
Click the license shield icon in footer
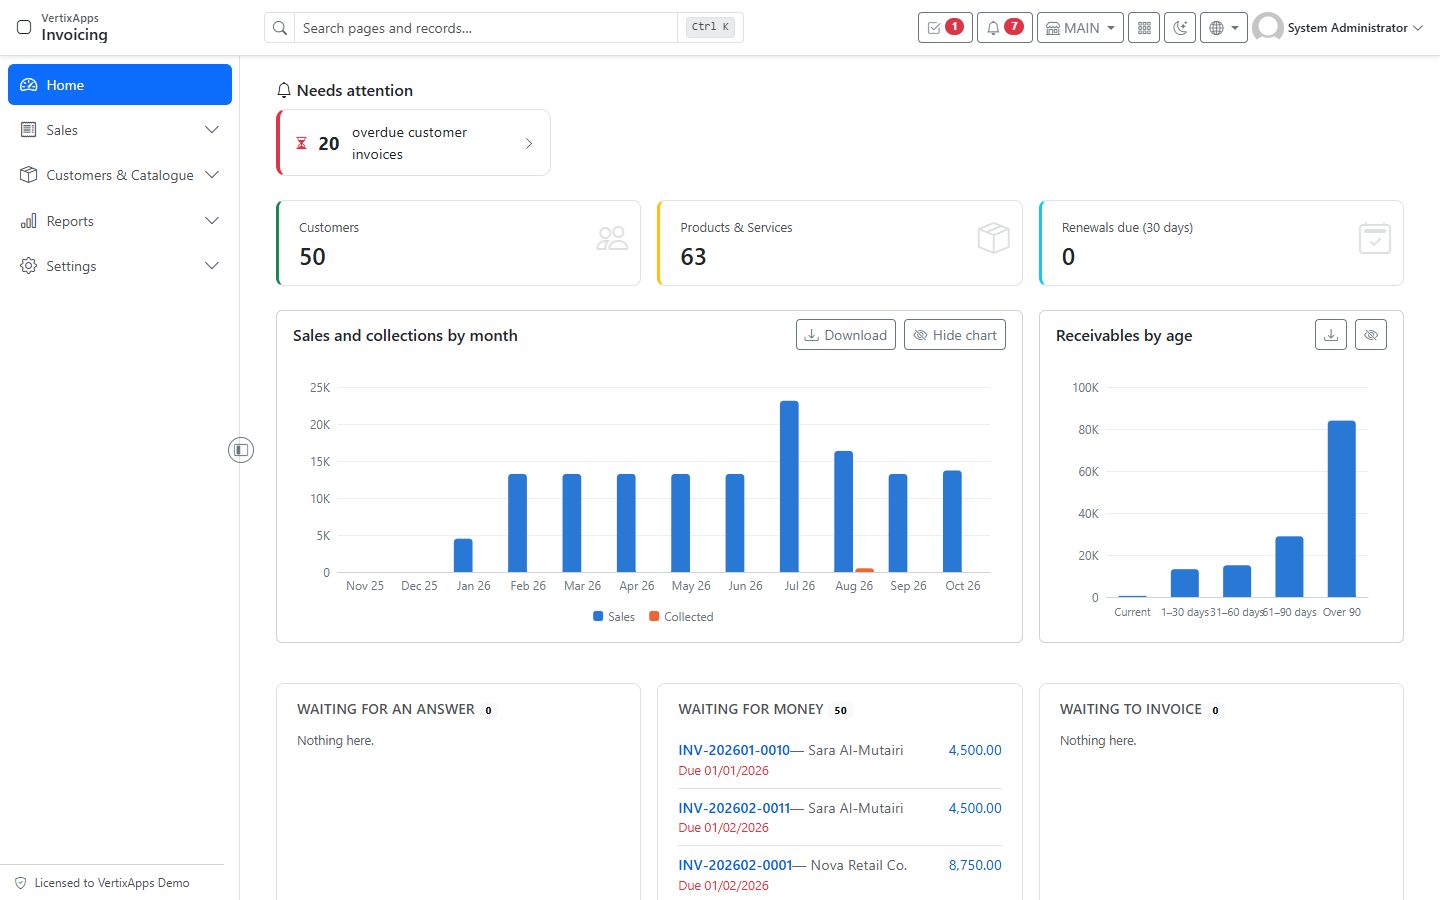pos(21,883)
